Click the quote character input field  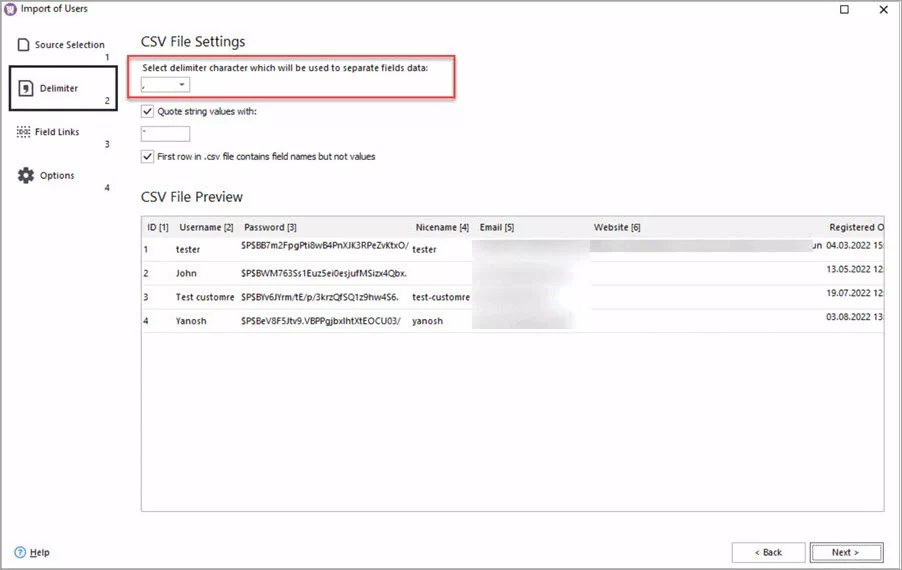pyautogui.click(x=166, y=133)
